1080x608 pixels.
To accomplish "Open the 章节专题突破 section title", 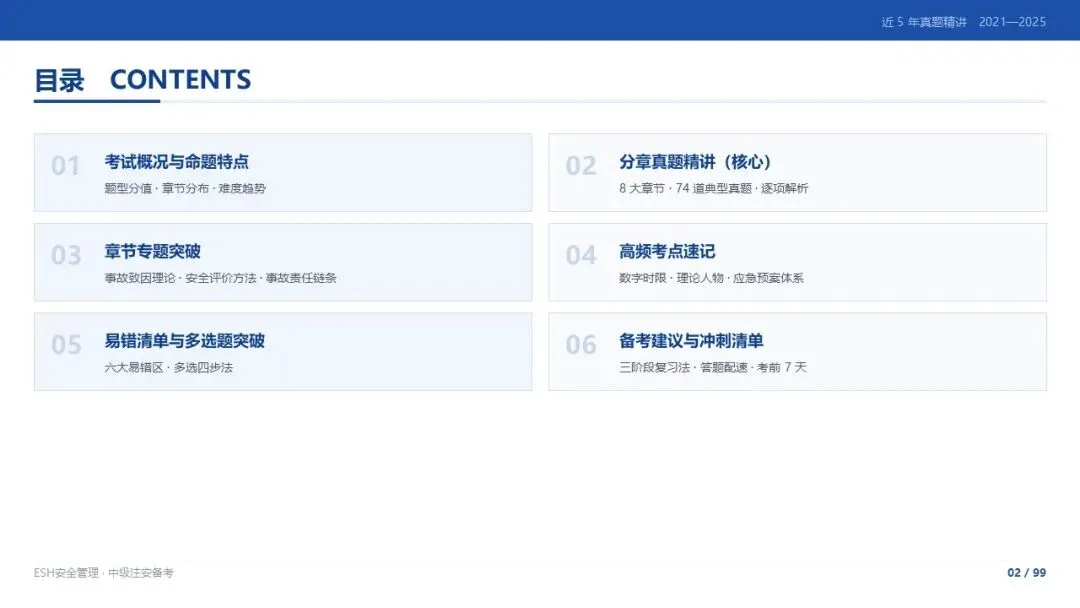I will [152, 251].
